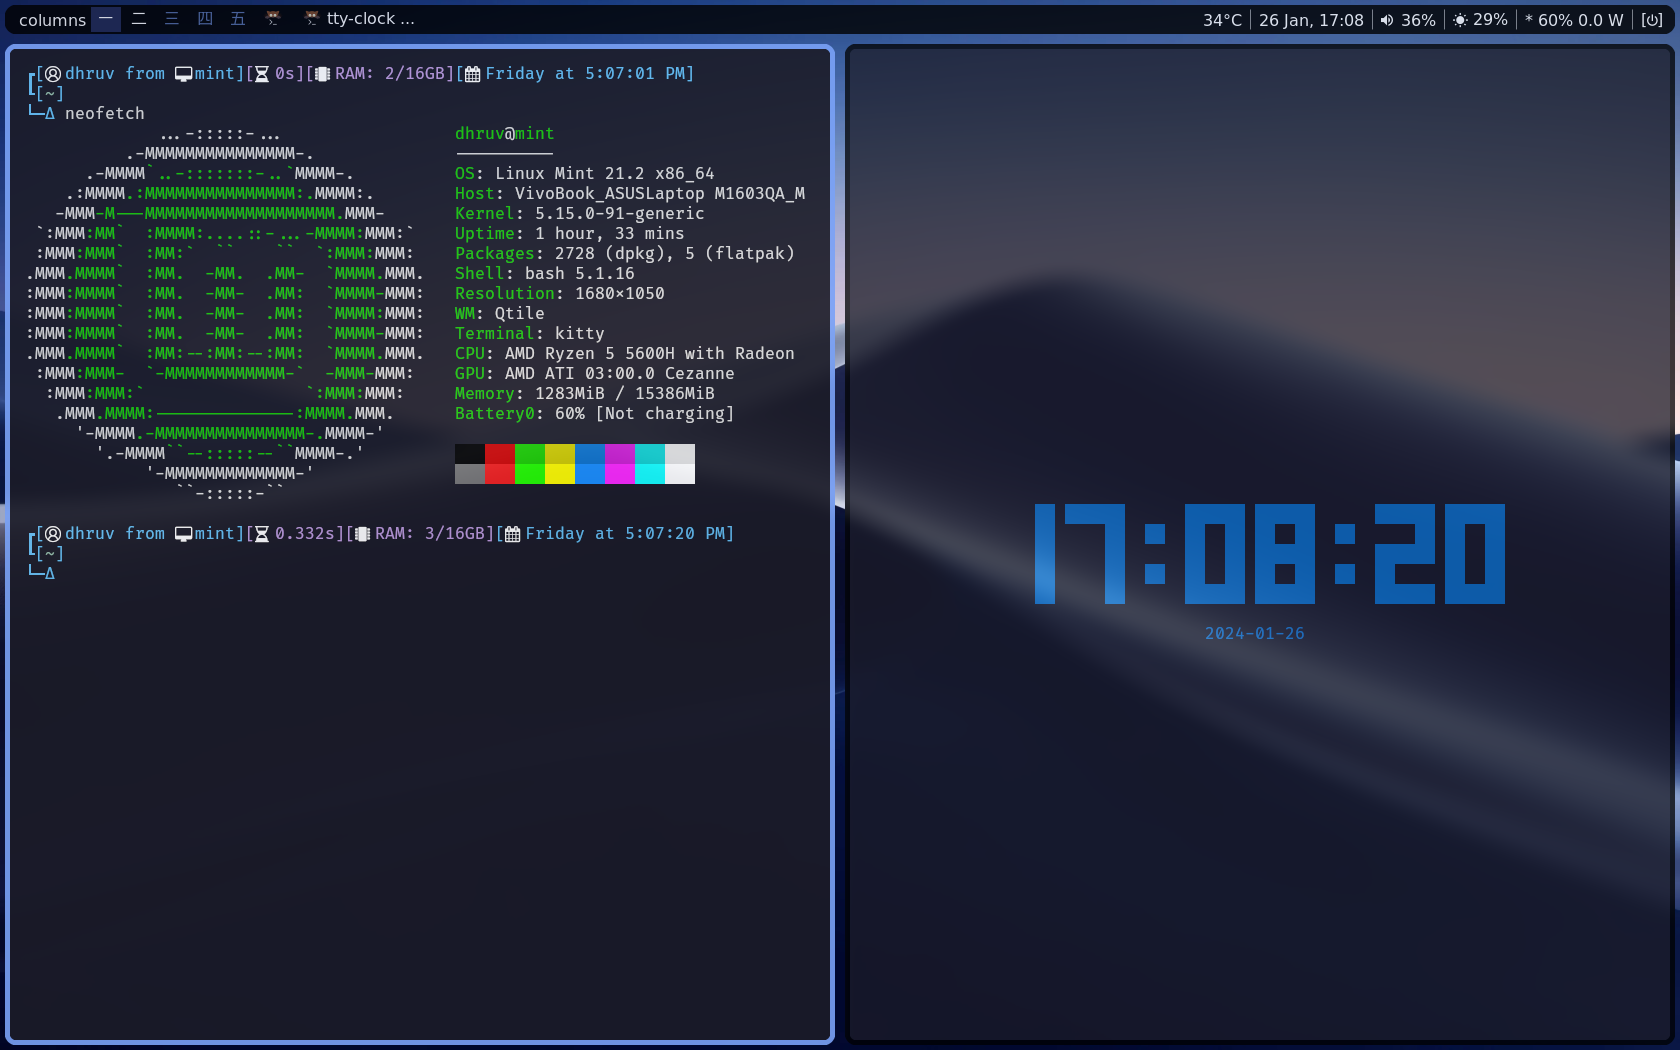Click the user icon in the second prompt
The width and height of the screenshot is (1680, 1050).
point(53,533)
